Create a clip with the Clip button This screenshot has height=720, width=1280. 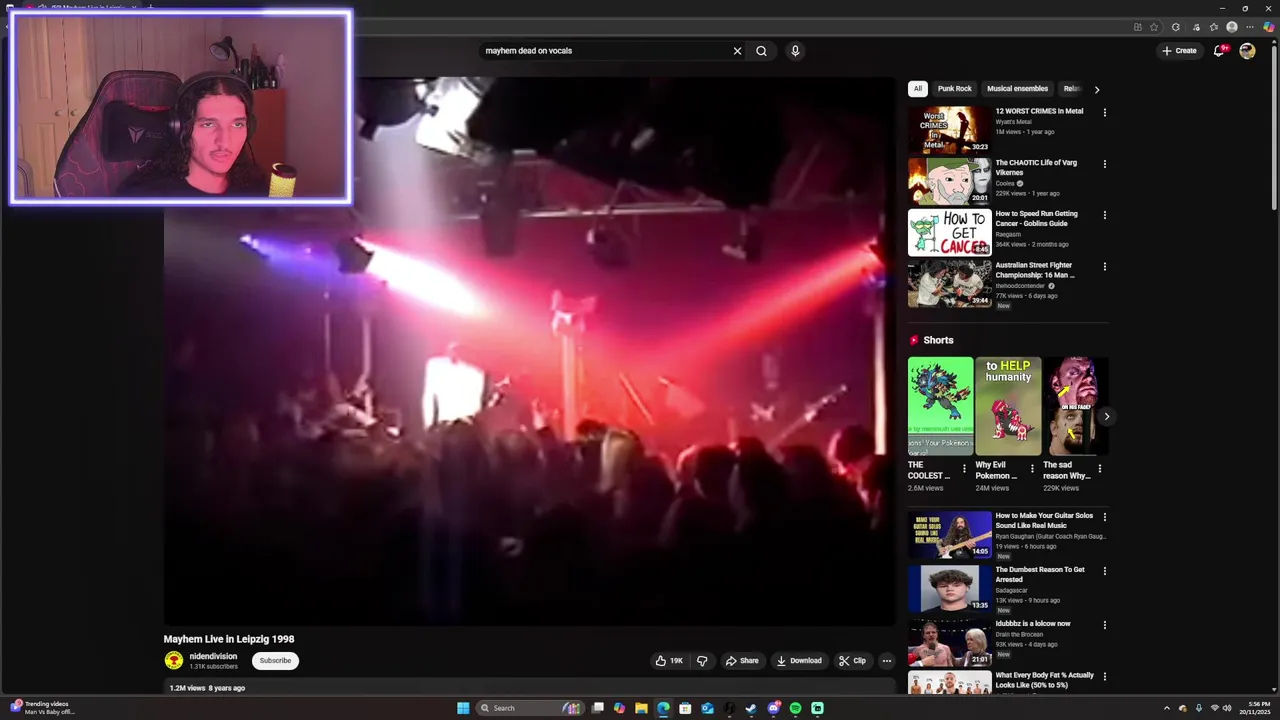click(852, 661)
